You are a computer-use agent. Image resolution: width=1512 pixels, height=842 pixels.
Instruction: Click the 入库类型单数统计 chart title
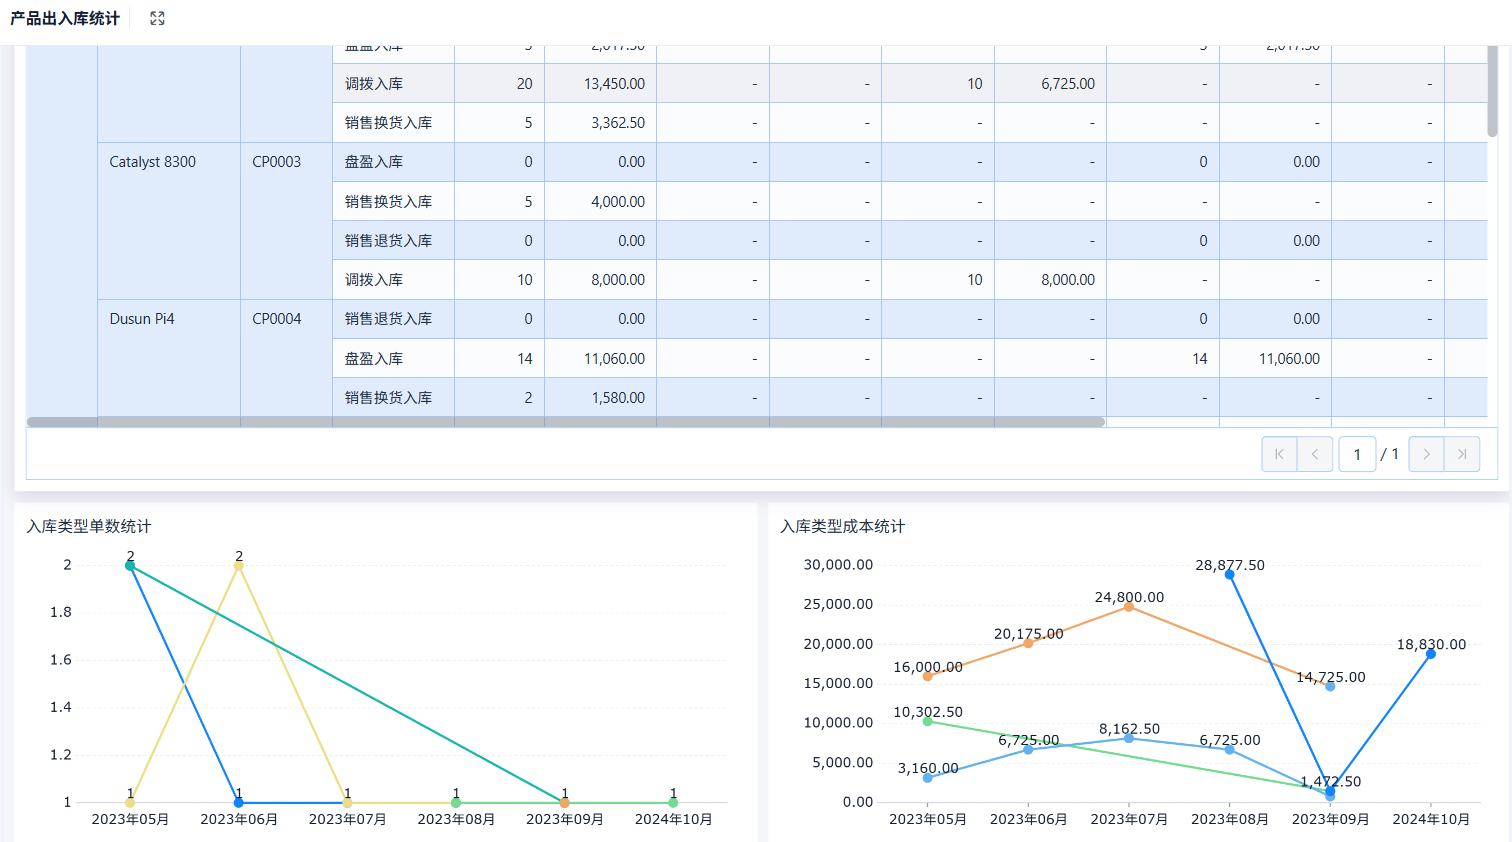[89, 526]
